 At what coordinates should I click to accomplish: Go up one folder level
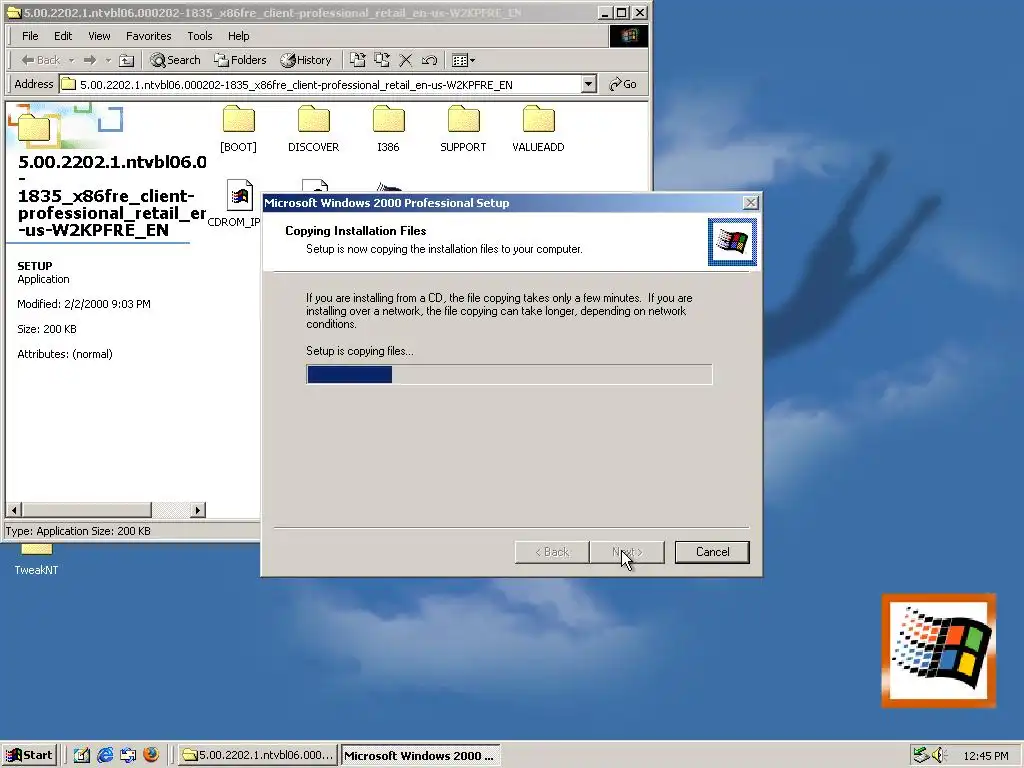click(x=127, y=60)
